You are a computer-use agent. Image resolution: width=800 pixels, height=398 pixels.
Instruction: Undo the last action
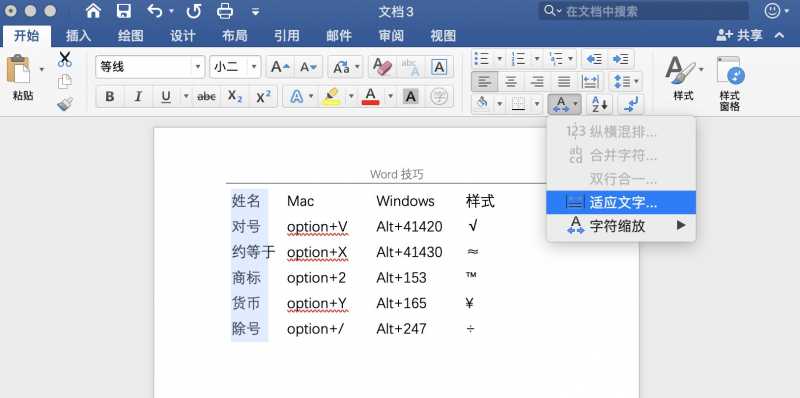pos(155,11)
